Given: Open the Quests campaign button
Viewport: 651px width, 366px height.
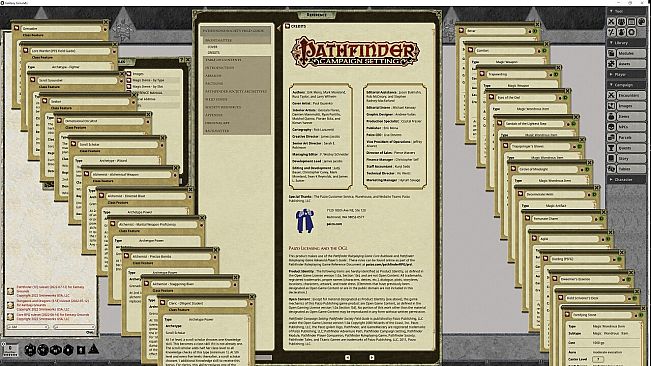Looking at the screenshot, I should (631, 148).
